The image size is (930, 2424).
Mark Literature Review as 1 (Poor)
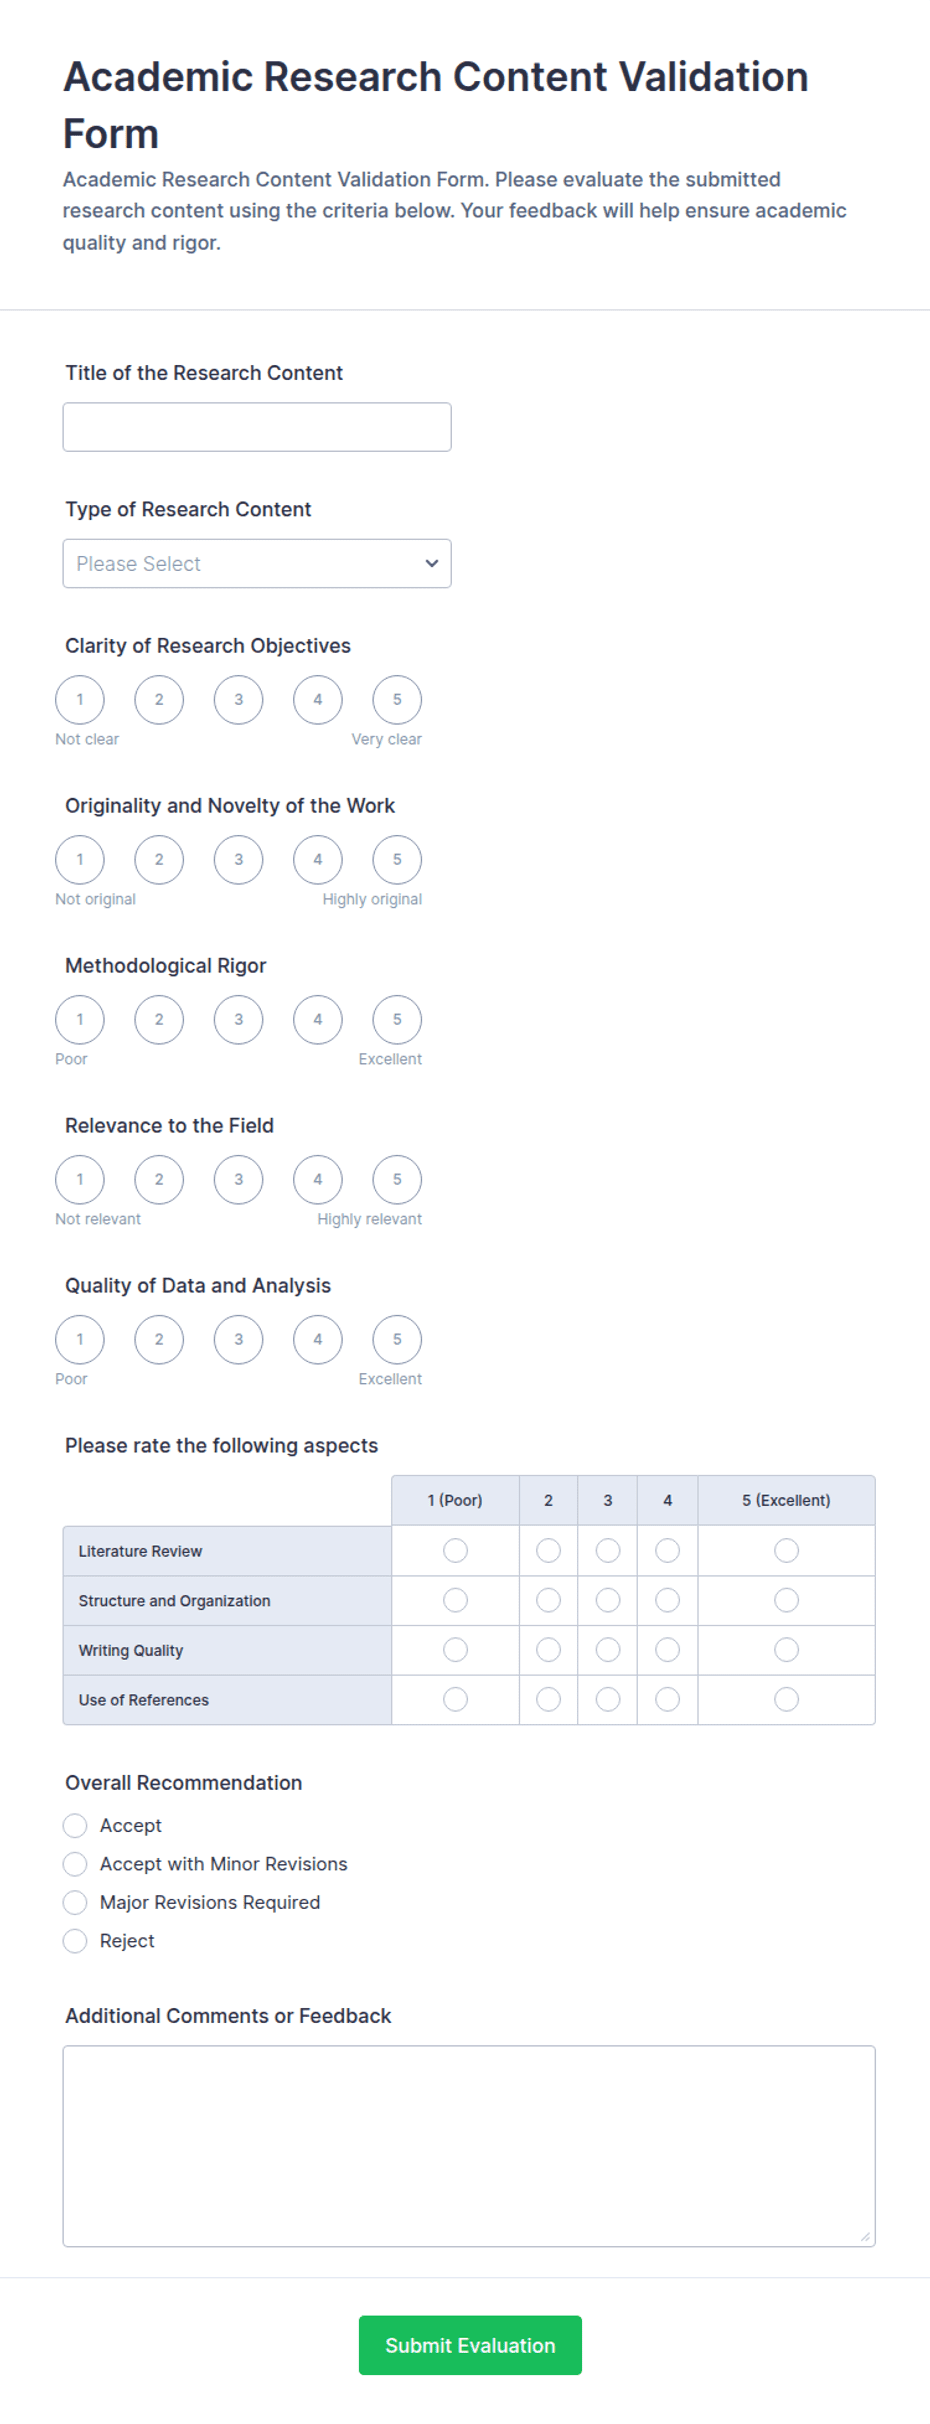coord(455,1551)
